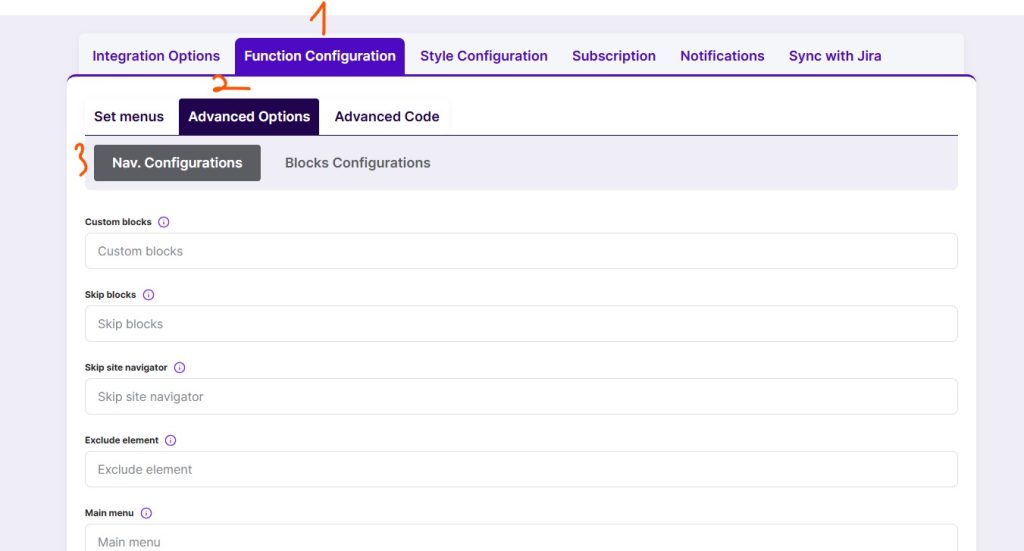Open the Sync with Jira tab
This screenshot has width=1024, height=551.
click(835, 56)
